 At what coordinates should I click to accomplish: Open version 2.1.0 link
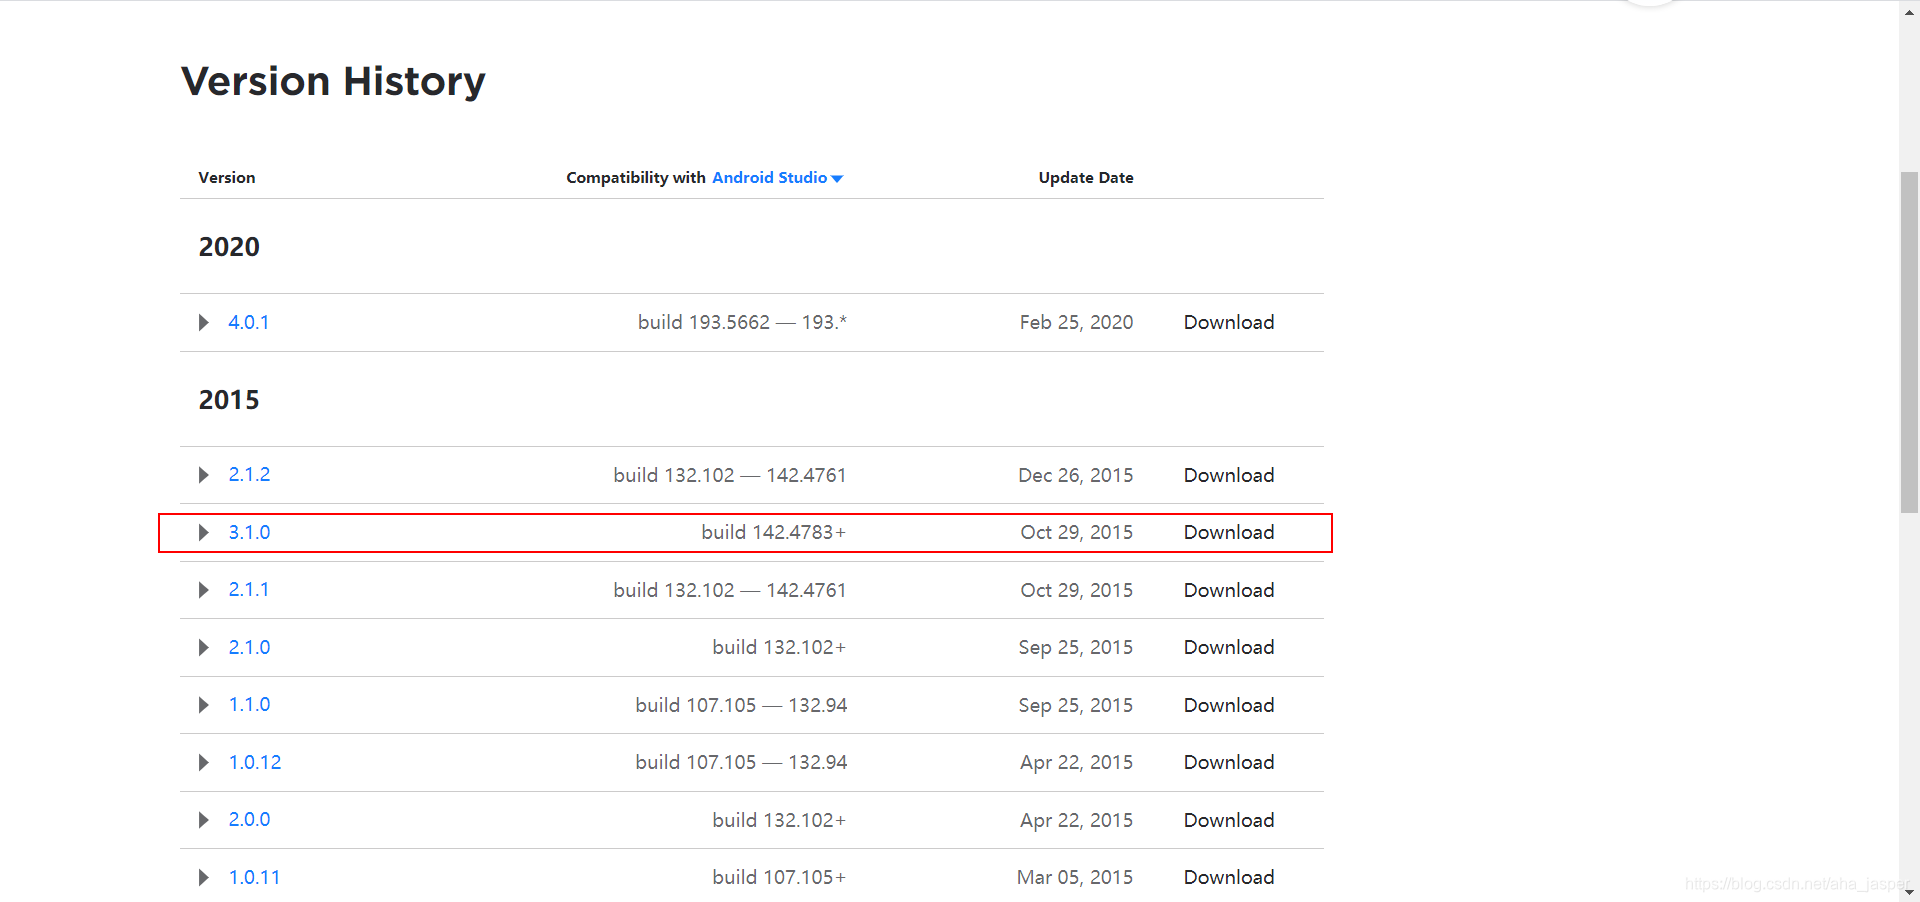click(249, 647)
